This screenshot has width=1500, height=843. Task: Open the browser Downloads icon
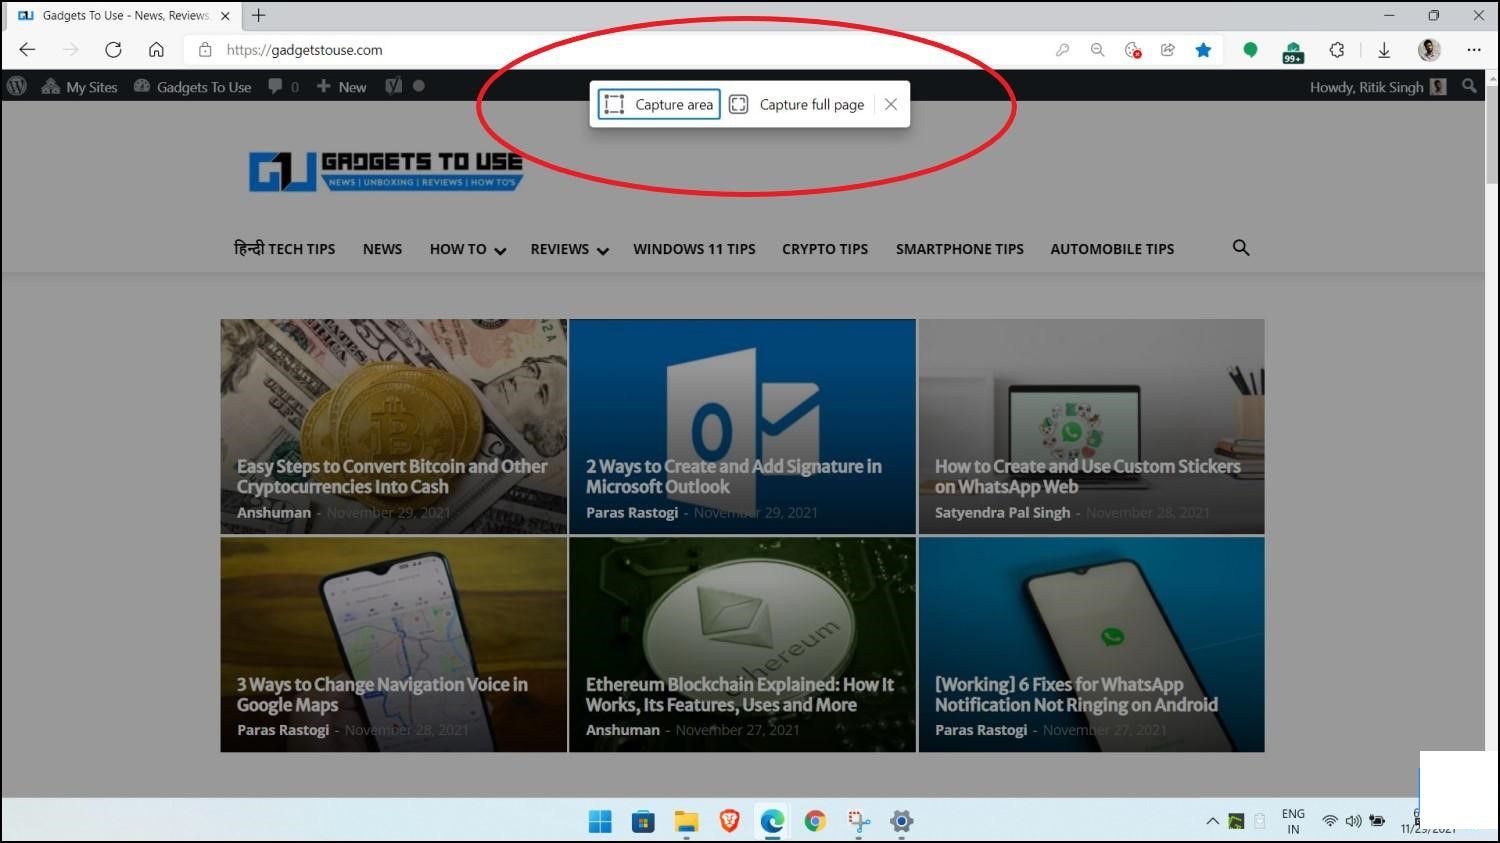tap(1384, 49)
